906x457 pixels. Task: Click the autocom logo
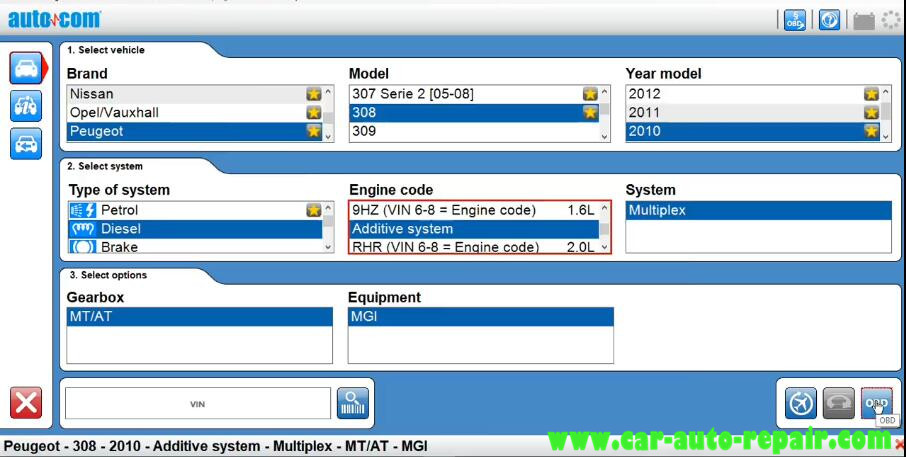[54, 20]
